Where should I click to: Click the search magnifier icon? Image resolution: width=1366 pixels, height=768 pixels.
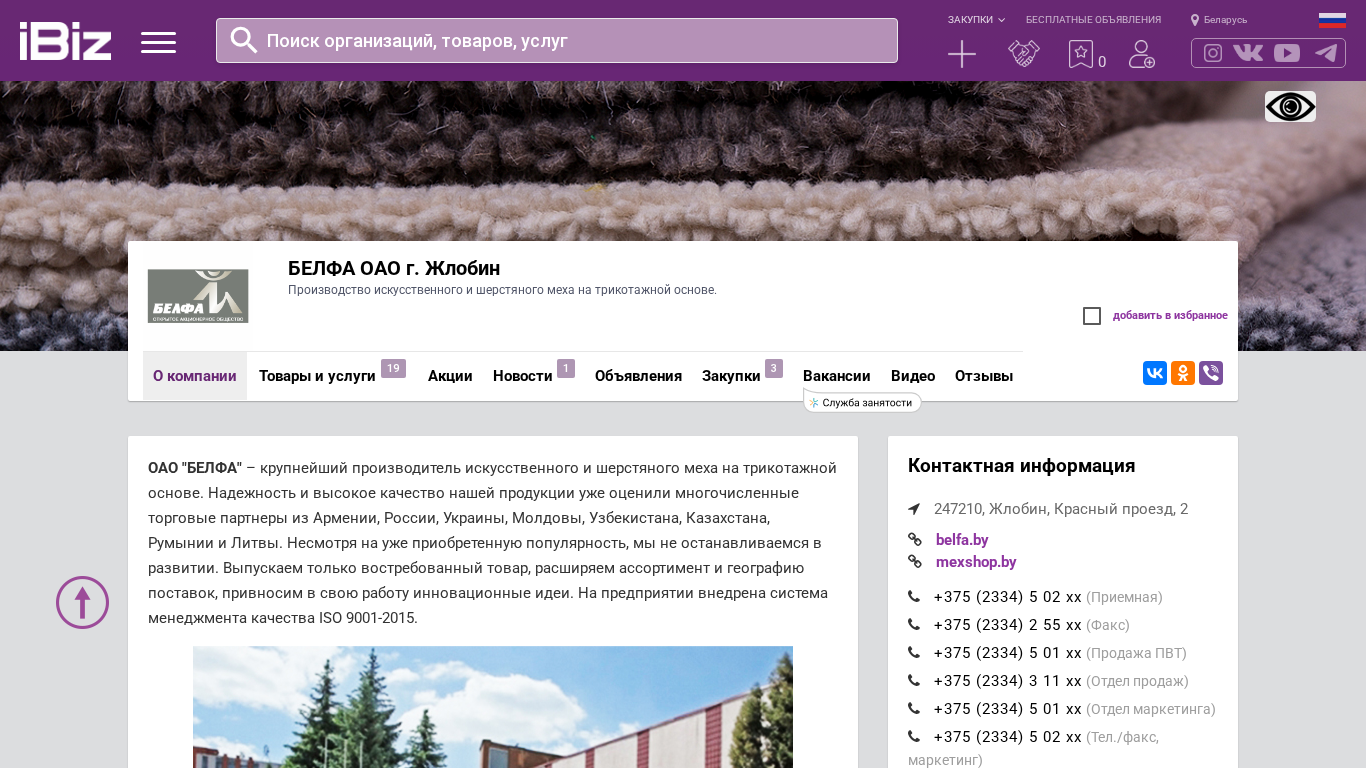point(244,40)
